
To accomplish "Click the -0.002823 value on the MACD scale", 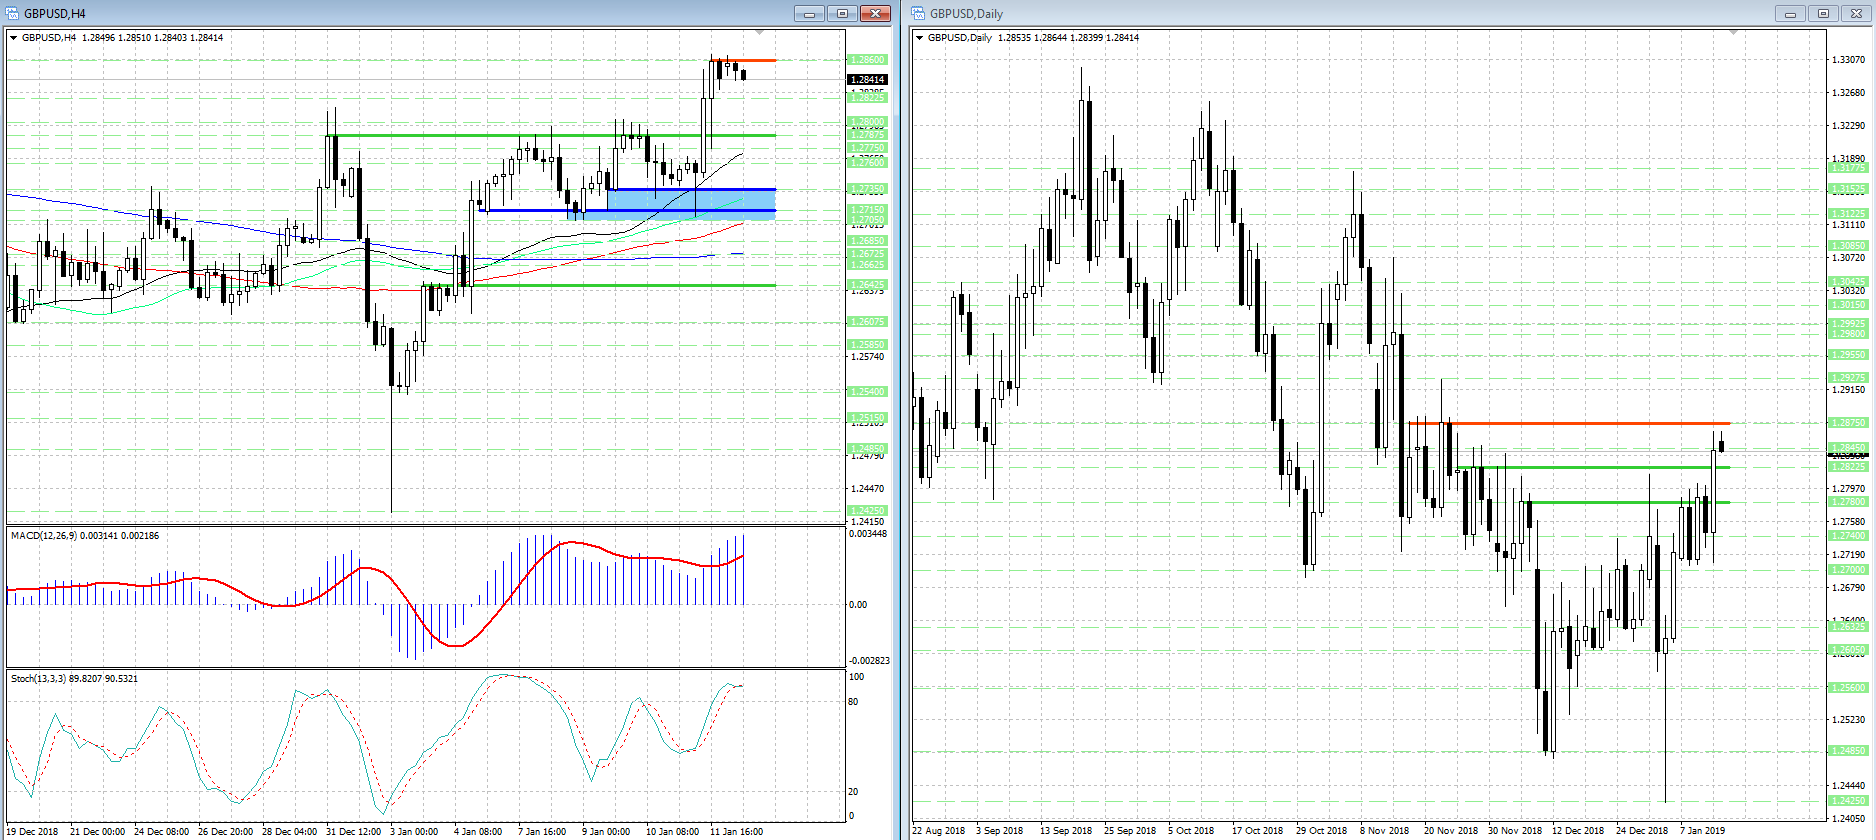I will 869,661.
